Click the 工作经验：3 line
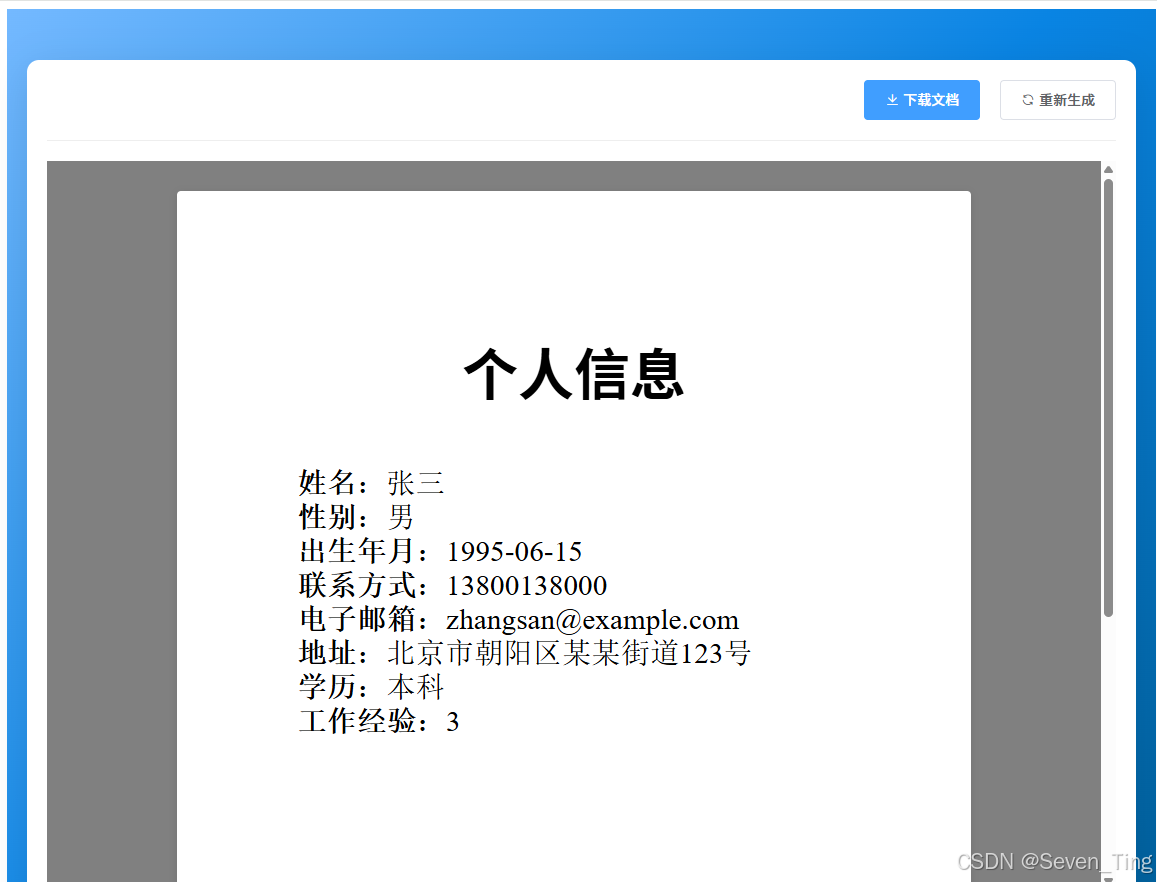Screen dimensions: 1157x882 click(379, 721)
